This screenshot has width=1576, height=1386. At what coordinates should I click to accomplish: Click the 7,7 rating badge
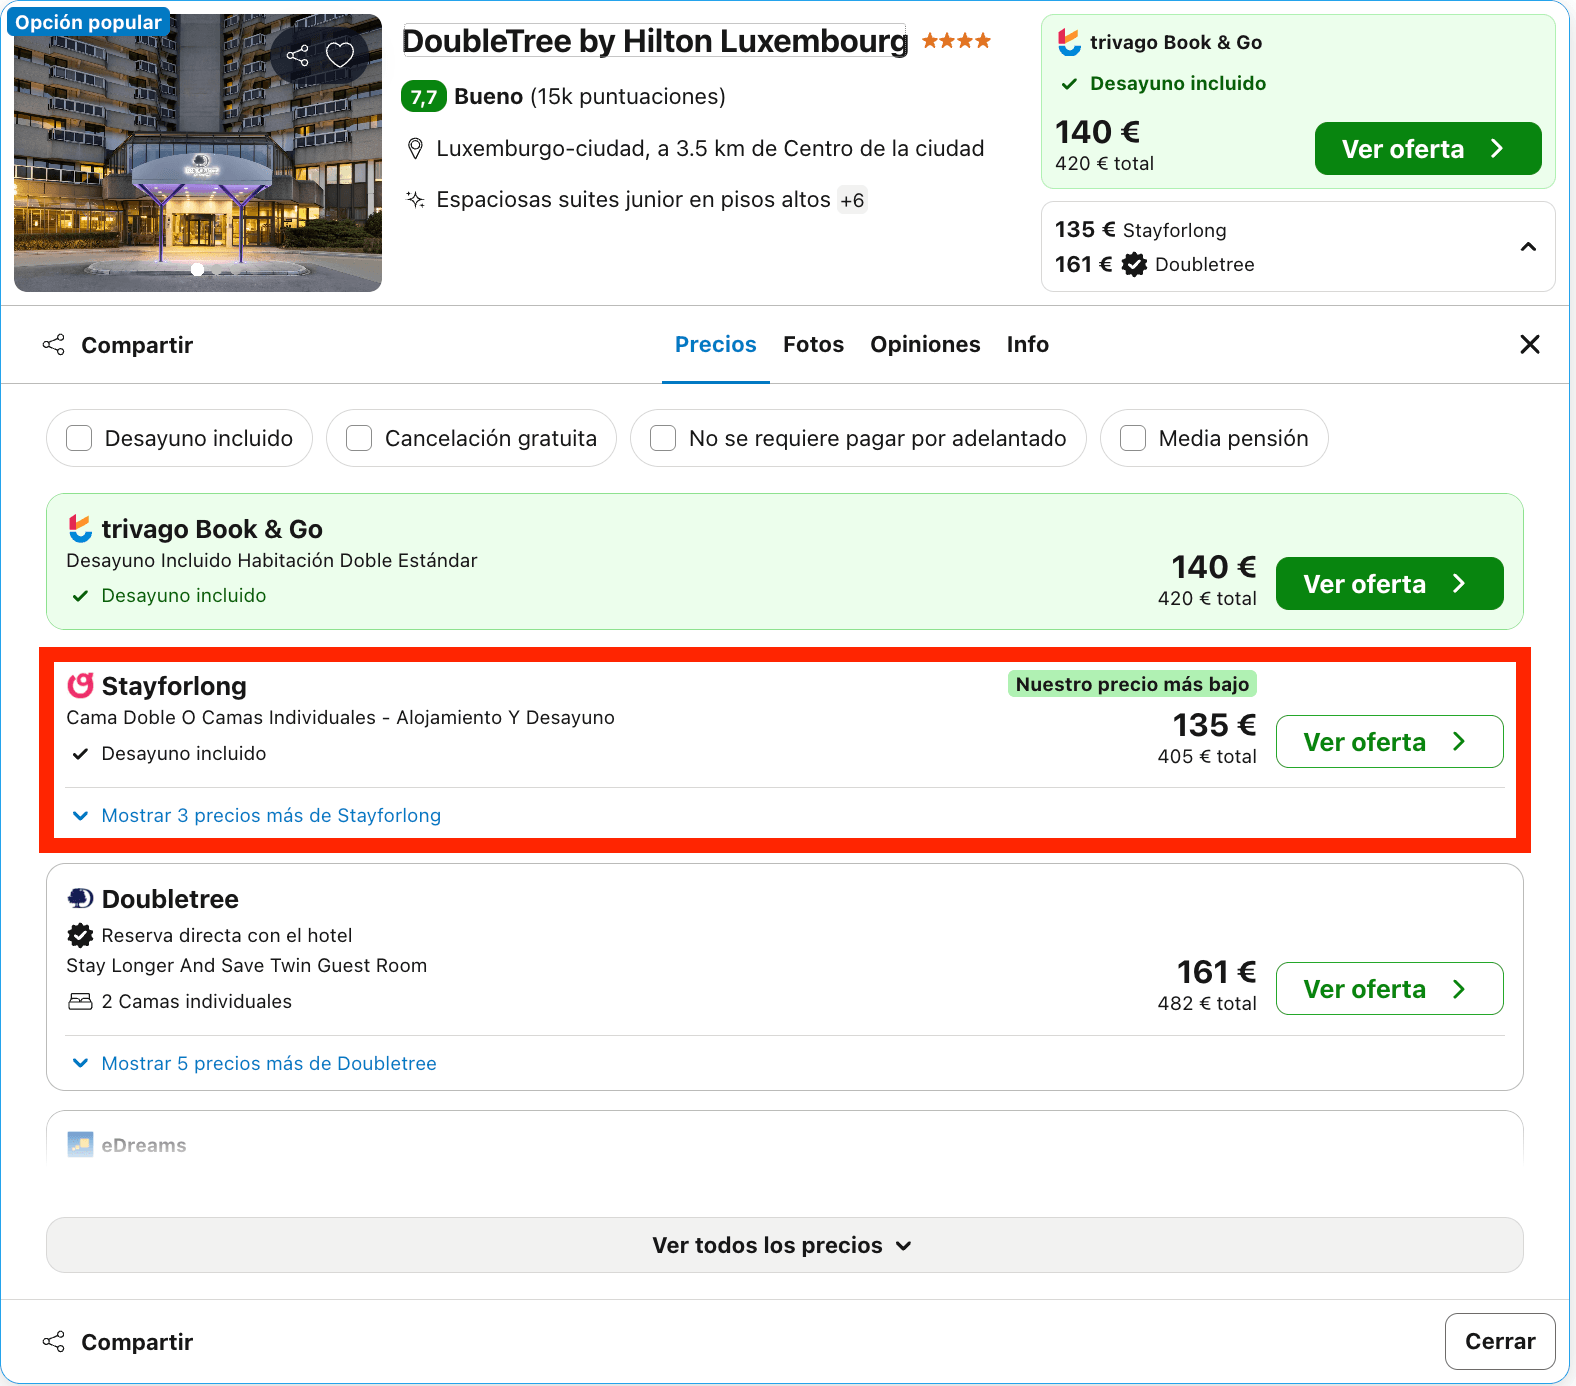coord(424,97)
